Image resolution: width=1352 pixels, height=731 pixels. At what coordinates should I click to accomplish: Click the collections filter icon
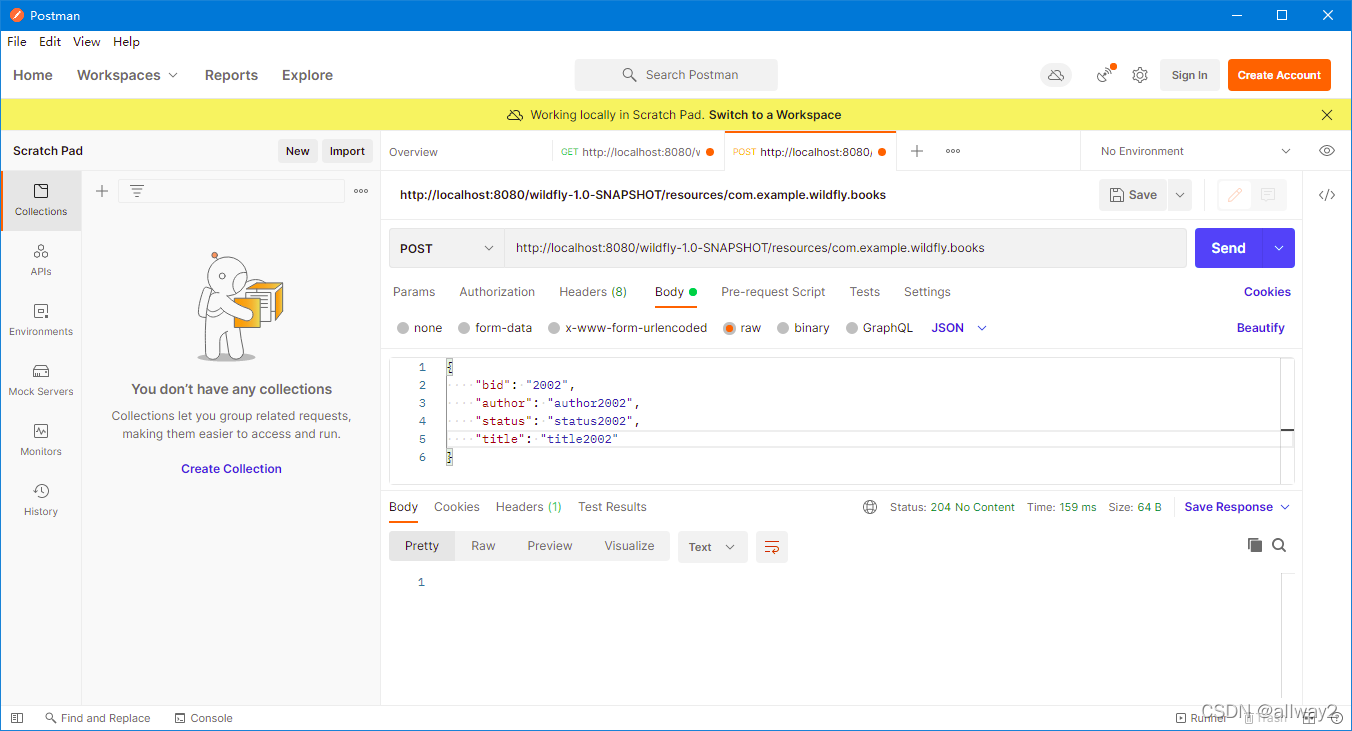[137, 191]
